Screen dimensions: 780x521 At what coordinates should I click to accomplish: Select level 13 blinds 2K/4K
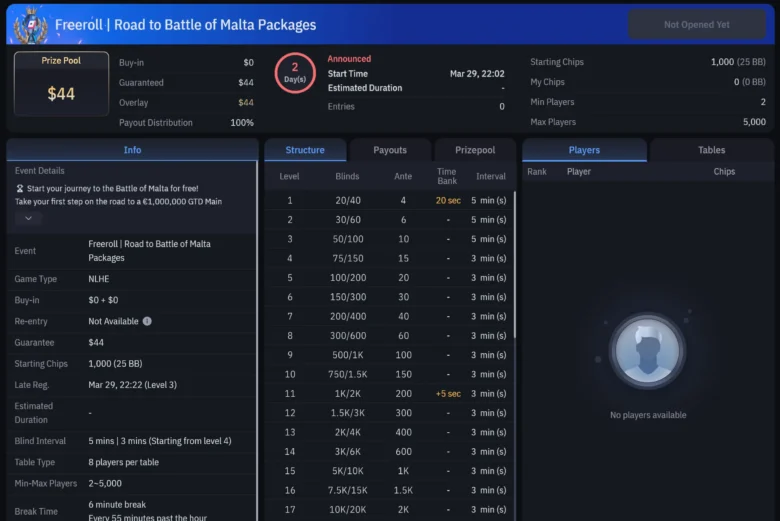click(x=348, y=432)
